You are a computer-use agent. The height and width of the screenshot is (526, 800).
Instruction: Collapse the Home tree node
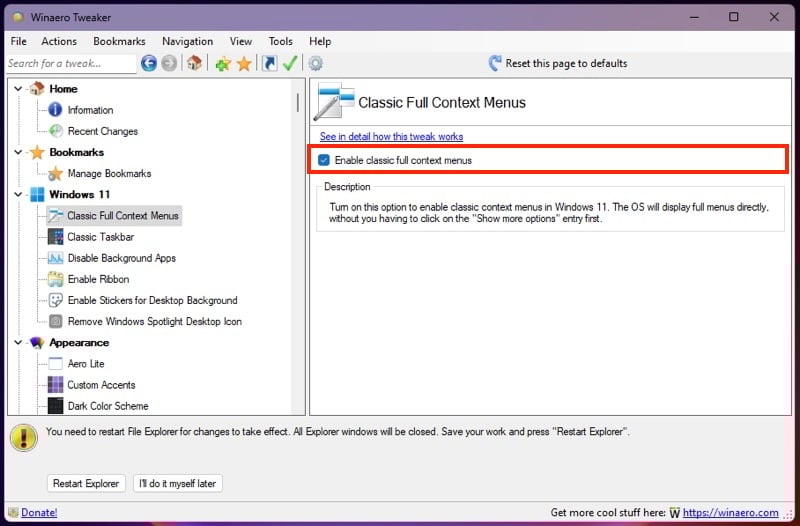(18, 89)
